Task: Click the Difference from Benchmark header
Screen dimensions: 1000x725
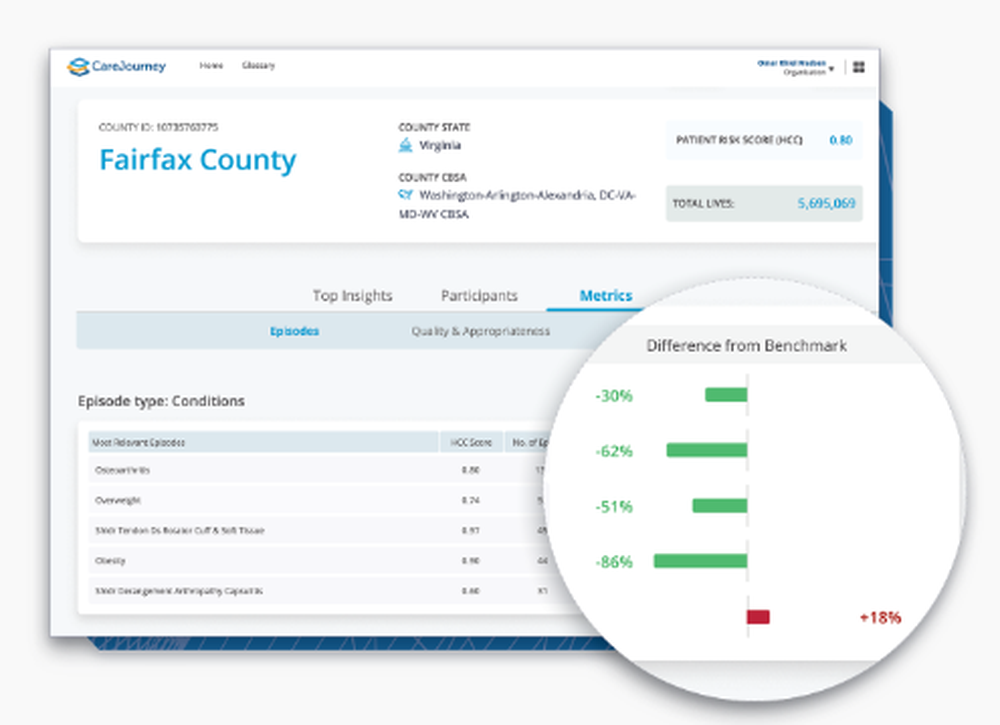Action: (x=746, y=346)
